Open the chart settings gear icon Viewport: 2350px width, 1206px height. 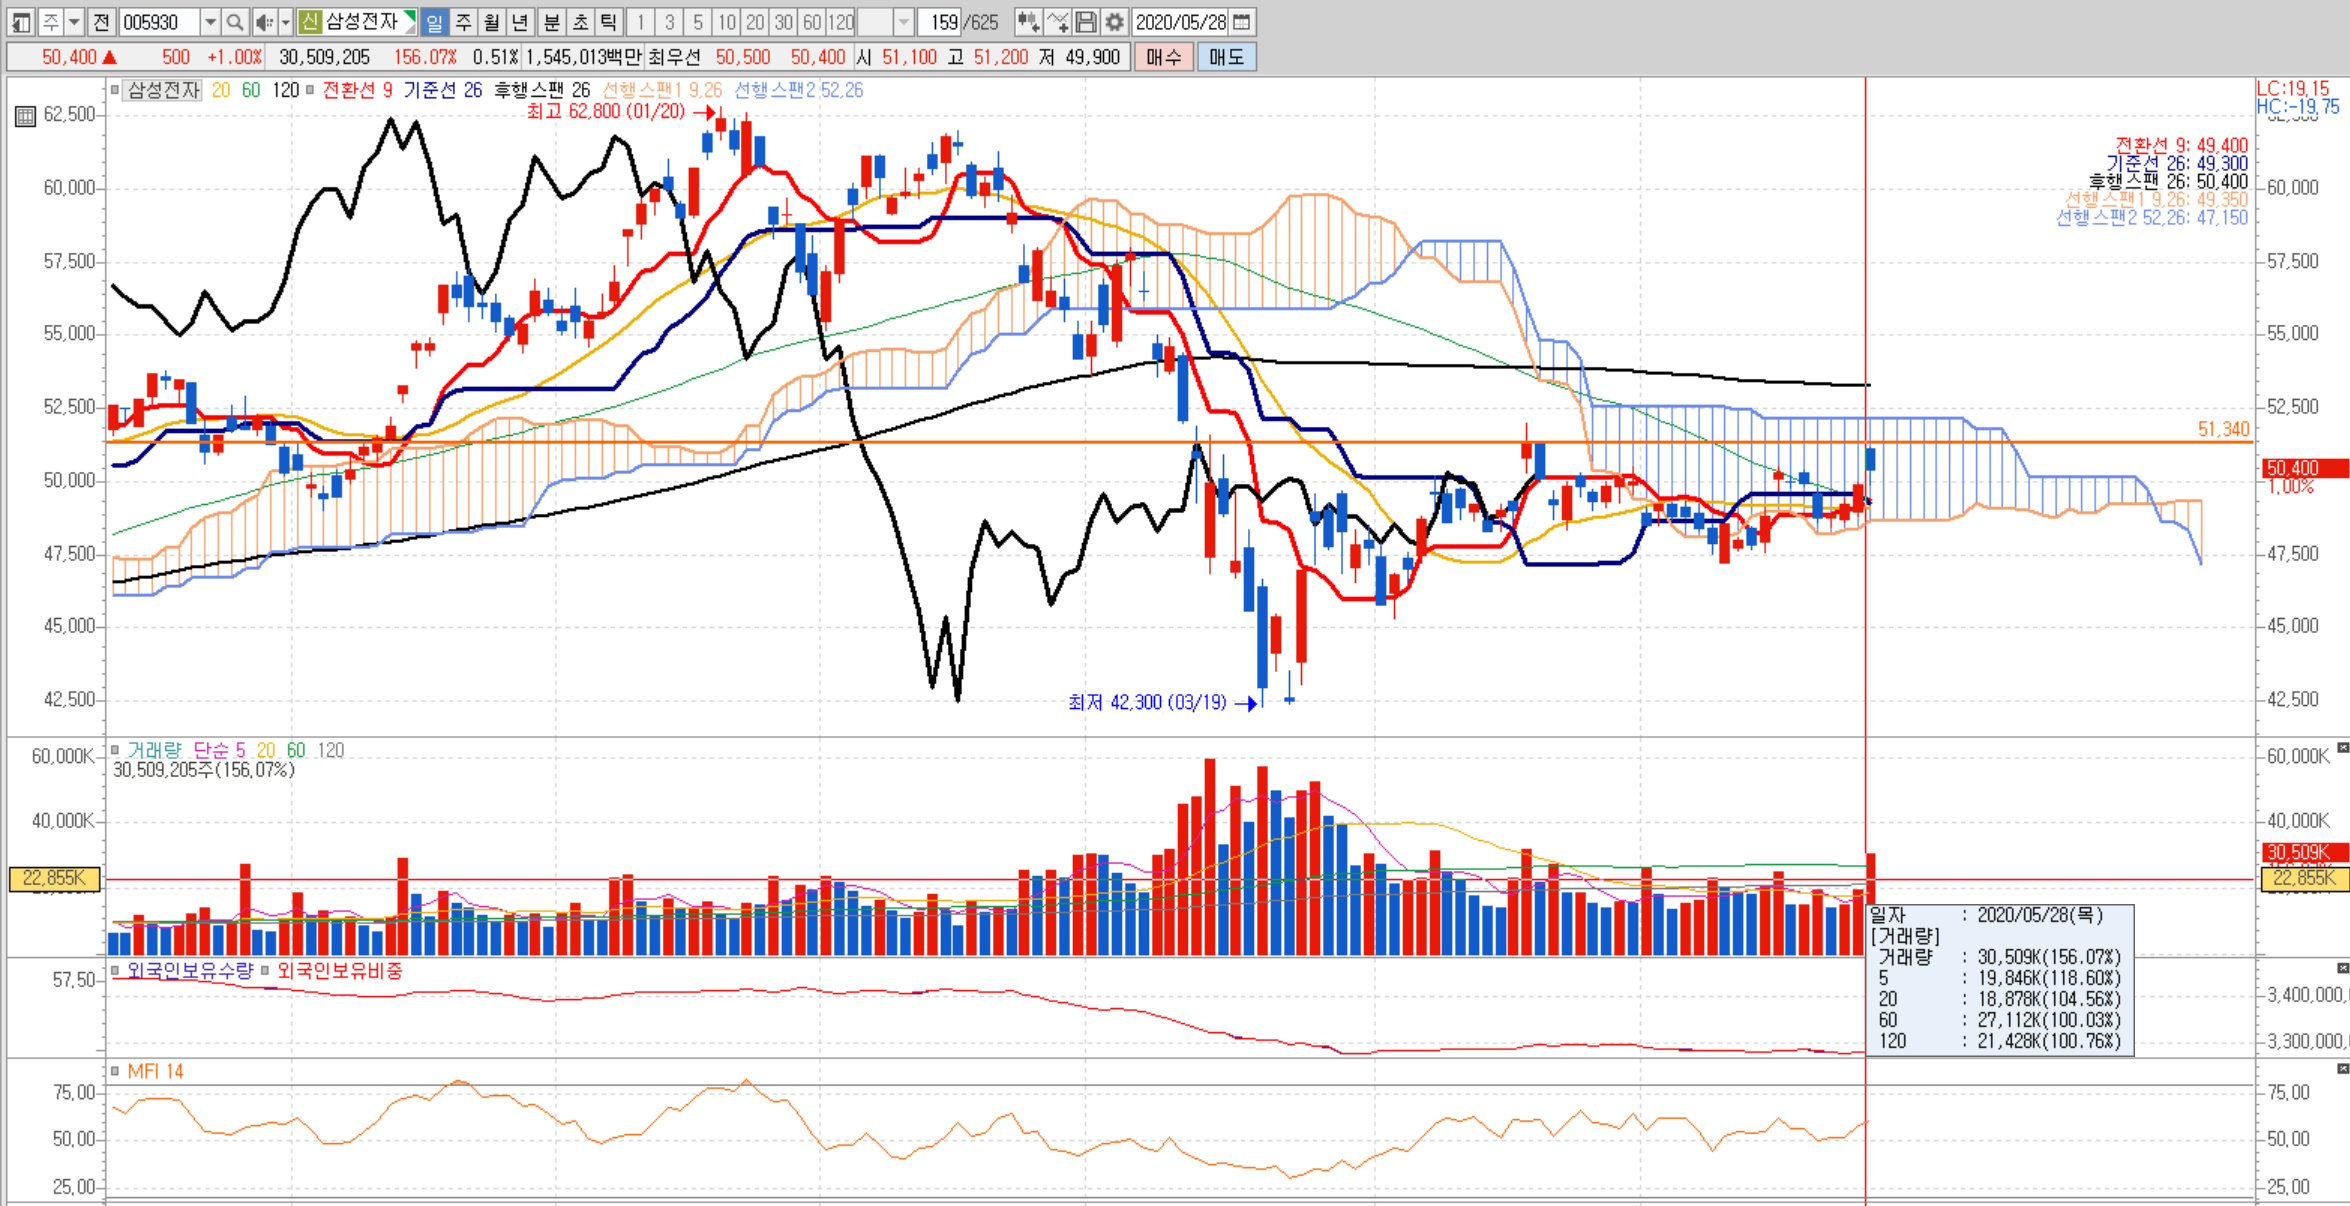pos(1115,22)
